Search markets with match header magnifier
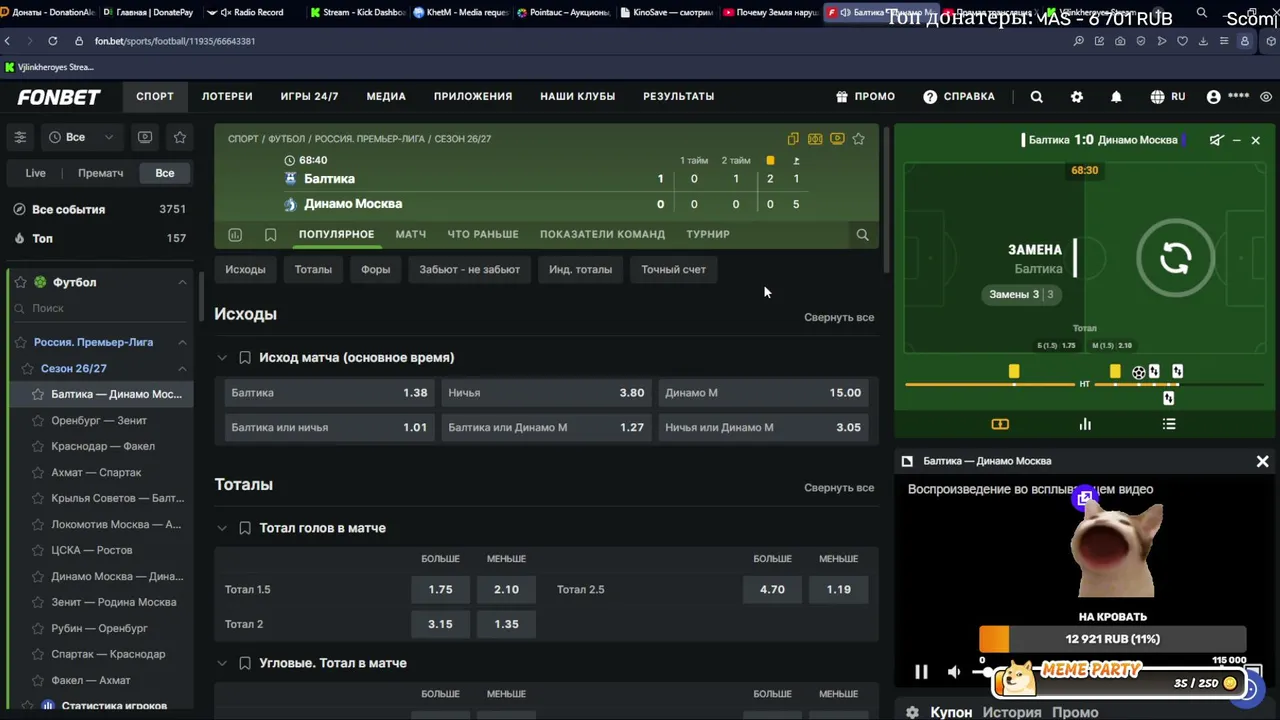 click(x=862, y=235)
